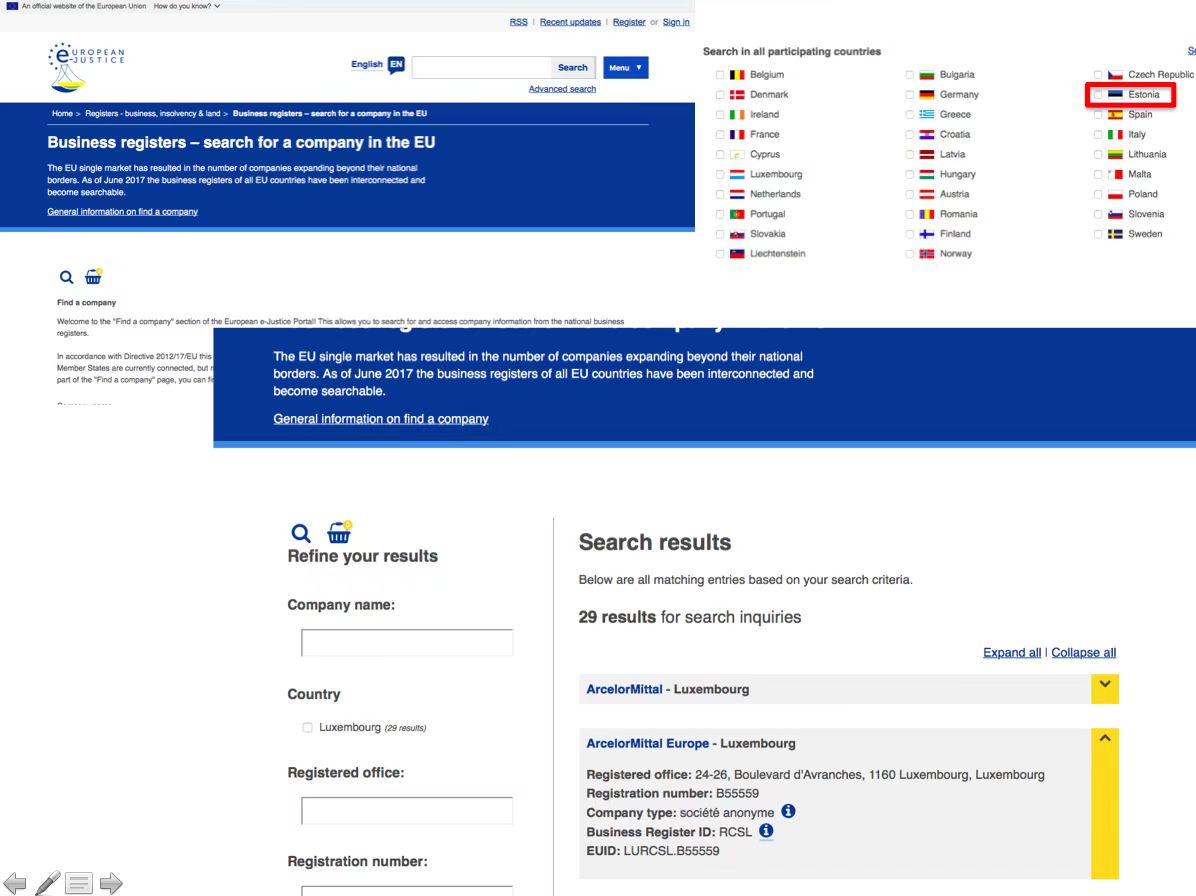Open the Menu dropdown
This screenshot has height=896, width=1196.
pyautogui.click(x=625, y=68)
